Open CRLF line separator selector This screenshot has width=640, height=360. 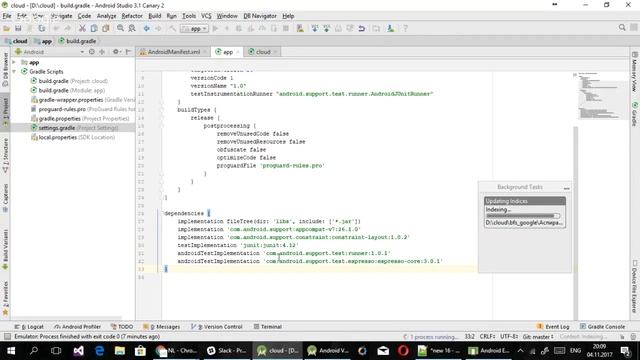click(x=488, y=337)
